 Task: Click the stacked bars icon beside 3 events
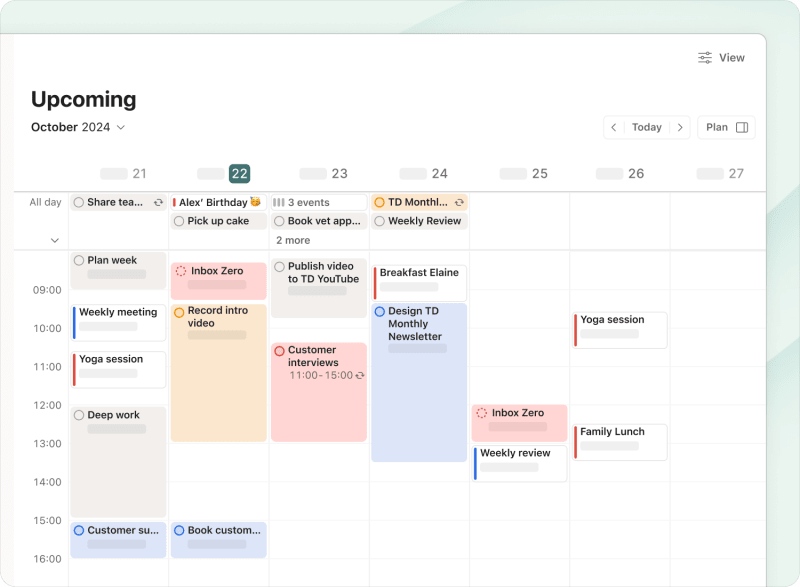(x=280, y=201)
